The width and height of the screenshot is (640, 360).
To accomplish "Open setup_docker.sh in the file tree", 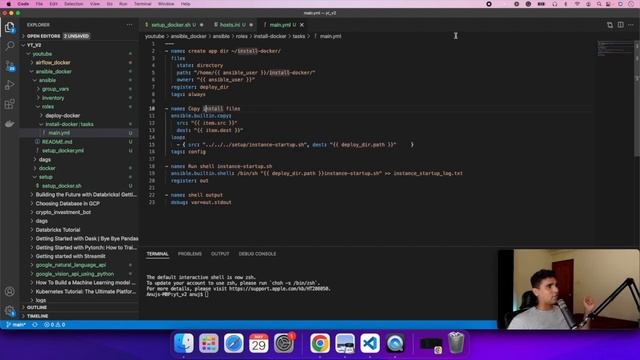I will (x=79, y=186).
